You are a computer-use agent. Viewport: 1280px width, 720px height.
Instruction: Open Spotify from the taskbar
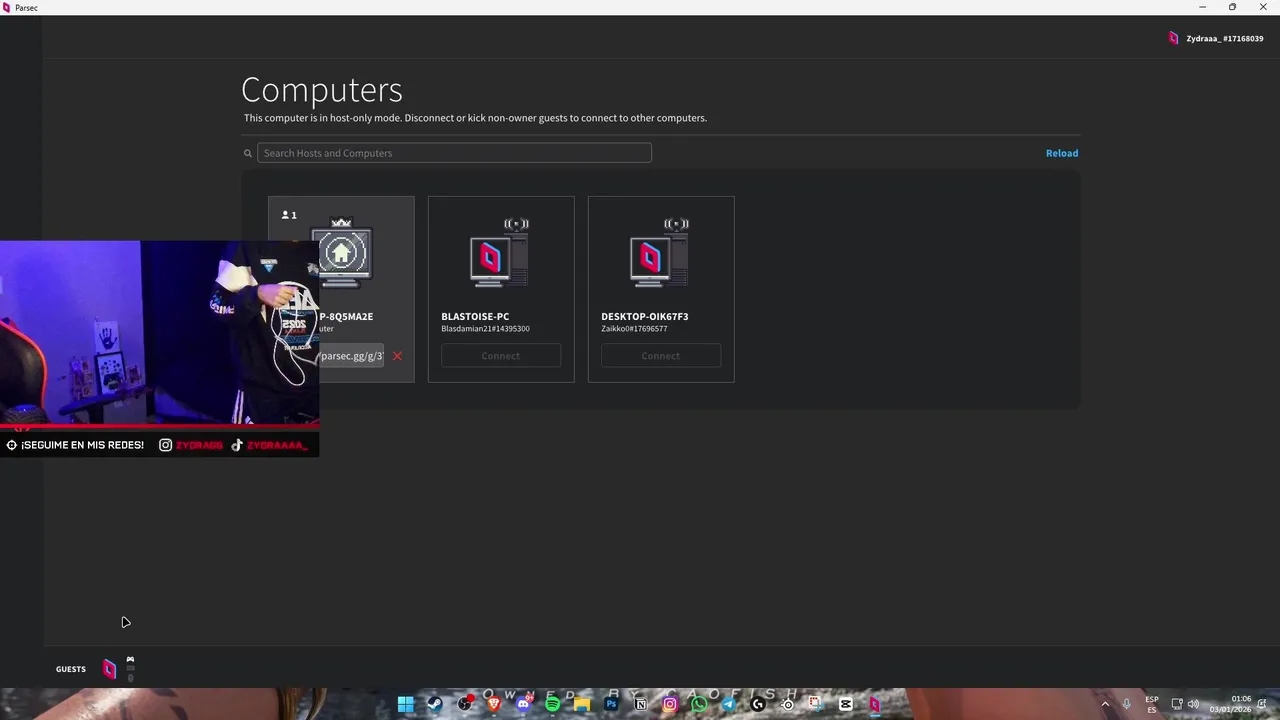click(552, 704)
